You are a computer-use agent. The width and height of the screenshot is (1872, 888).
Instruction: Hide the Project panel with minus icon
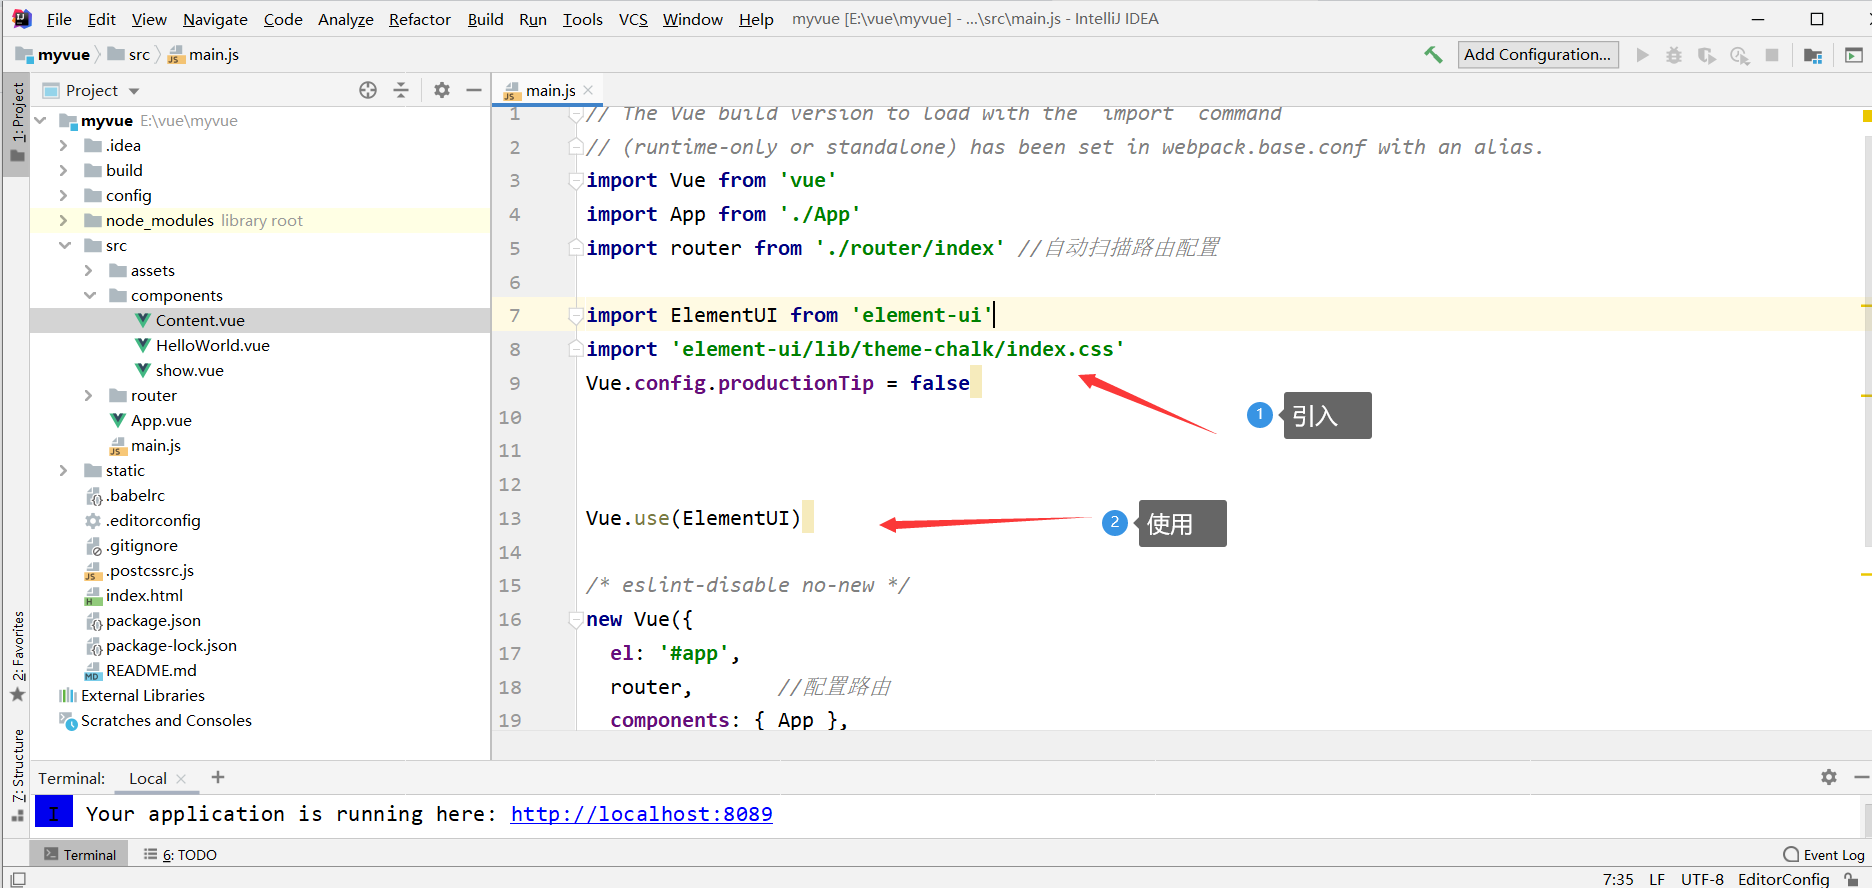[474, 90]
